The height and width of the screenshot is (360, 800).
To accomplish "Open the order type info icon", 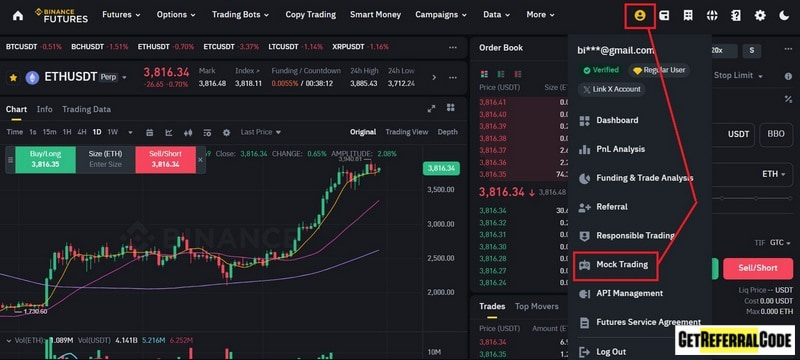I will click(788, 76).
